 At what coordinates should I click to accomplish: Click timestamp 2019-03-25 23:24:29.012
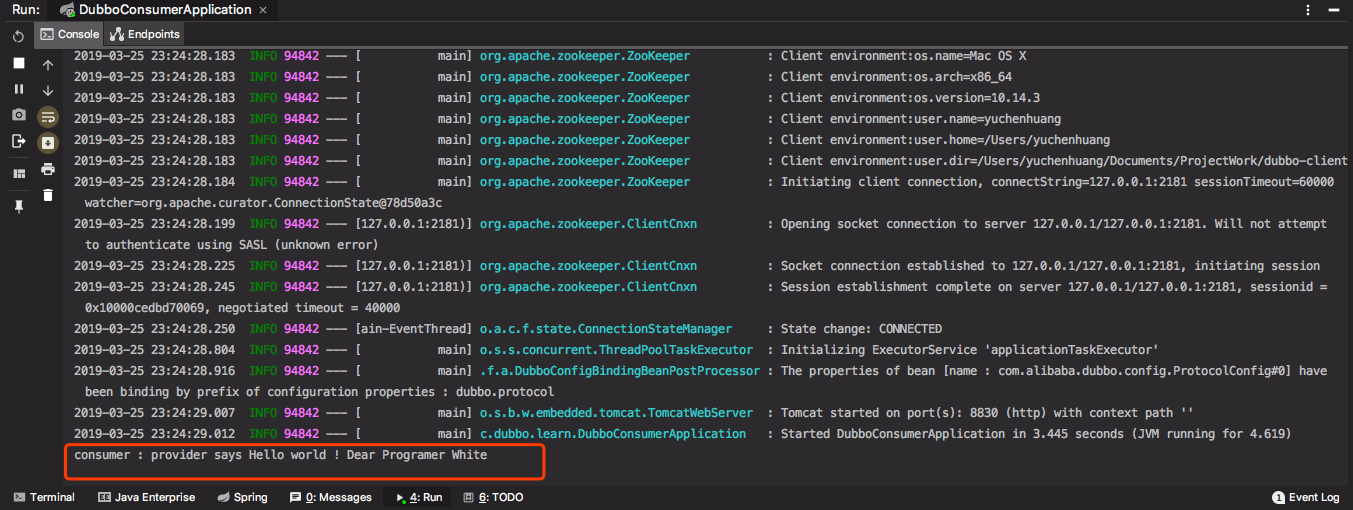pos(154,434)
